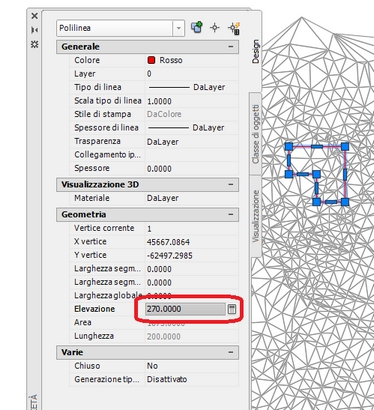The height and width of the screenshot is (410, 374).
Task: Close the Properties palette
Action: pyautogui.click(x=34, y=16)
